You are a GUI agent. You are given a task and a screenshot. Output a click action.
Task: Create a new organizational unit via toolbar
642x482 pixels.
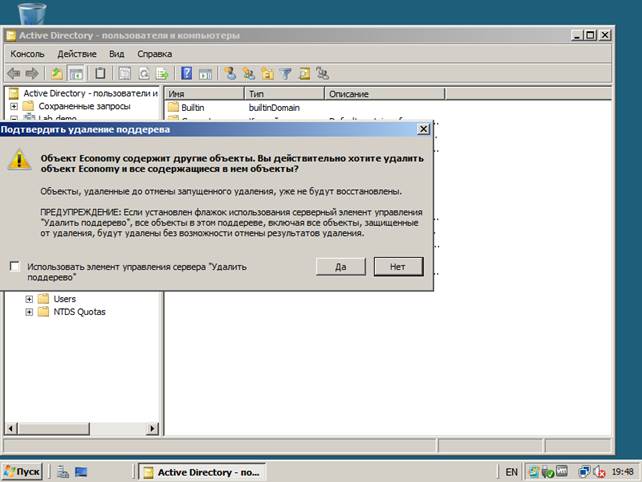[267, 74]
